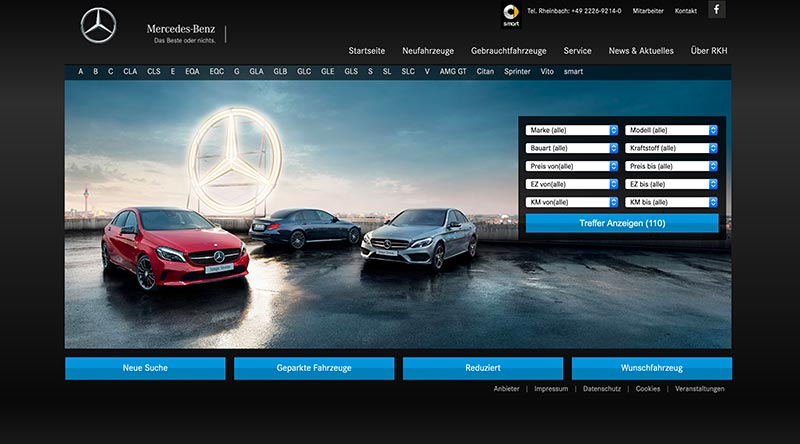This screenshot has width=800, height=444.
Task: Select model class B
Action: tap(95, 71)
